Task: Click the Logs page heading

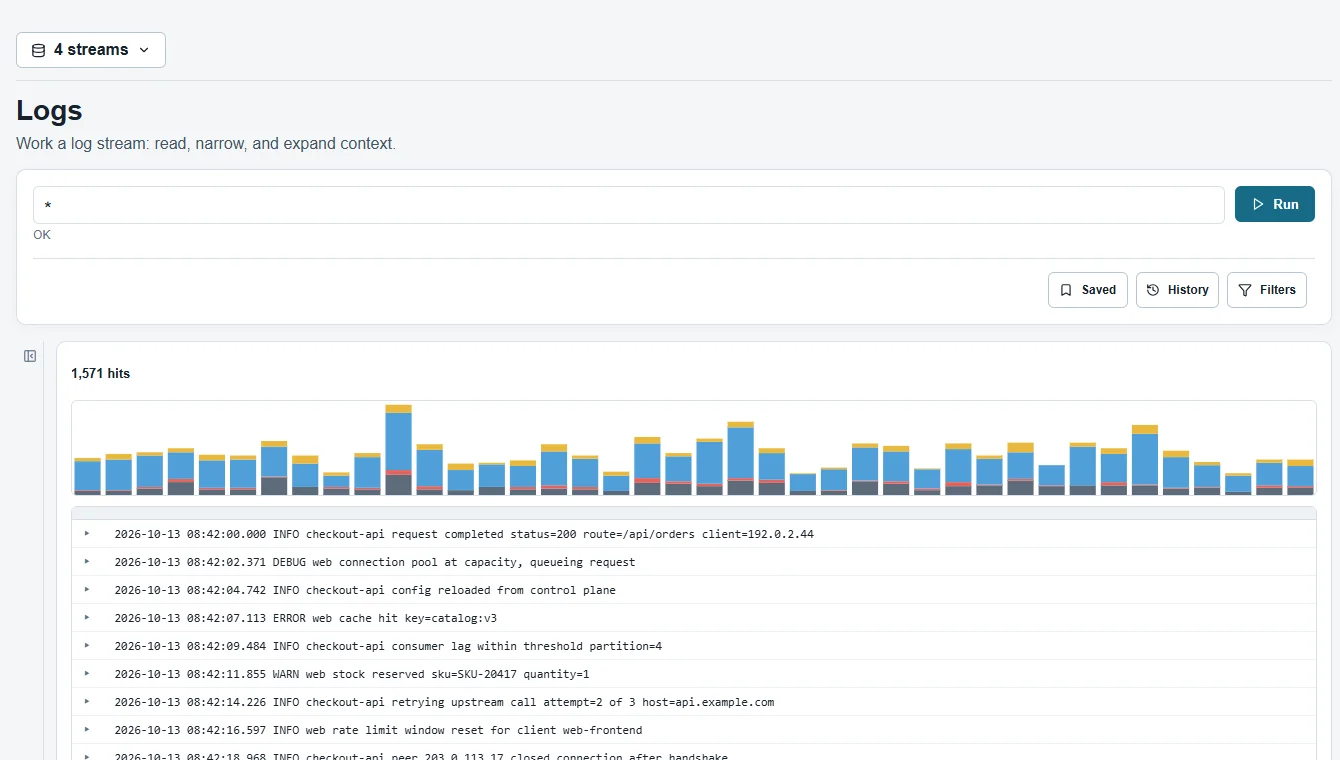Action: 49,111
